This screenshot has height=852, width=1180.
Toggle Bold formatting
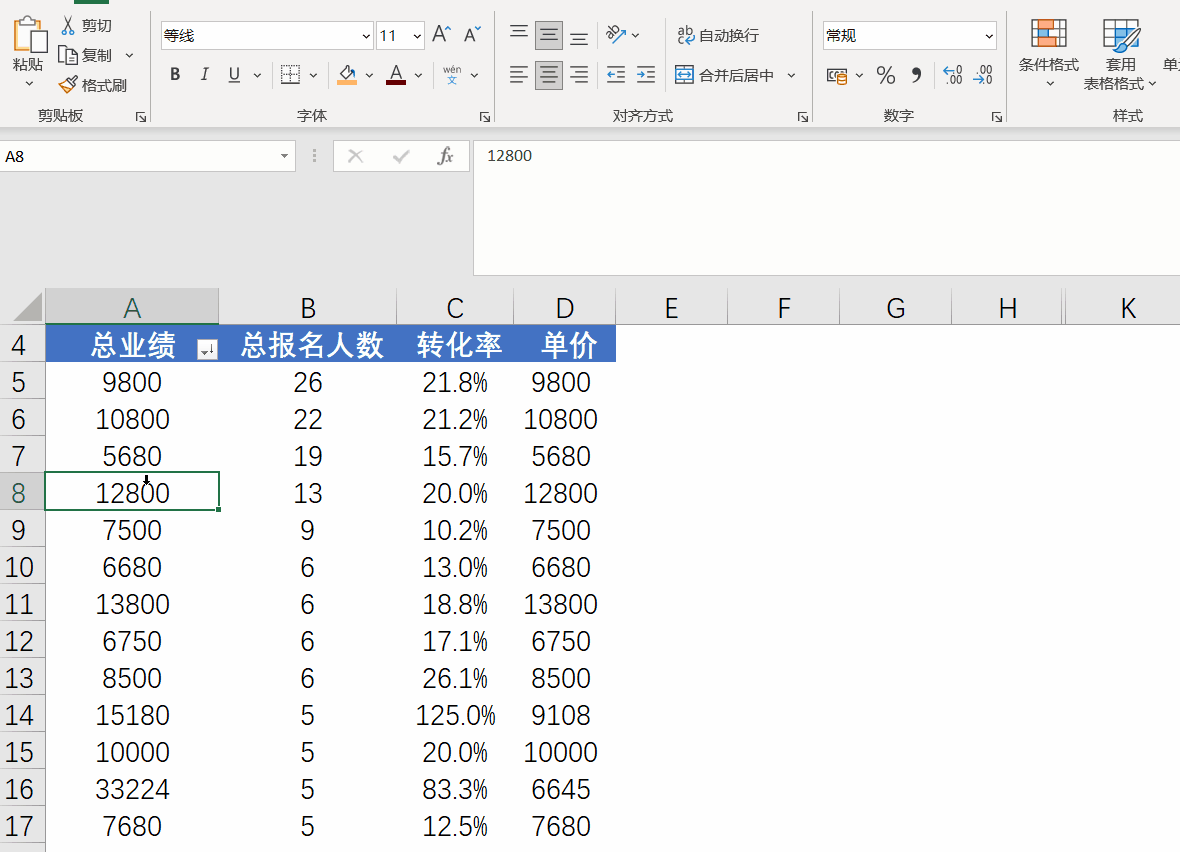pyautogui.click(x=175, y=75)
